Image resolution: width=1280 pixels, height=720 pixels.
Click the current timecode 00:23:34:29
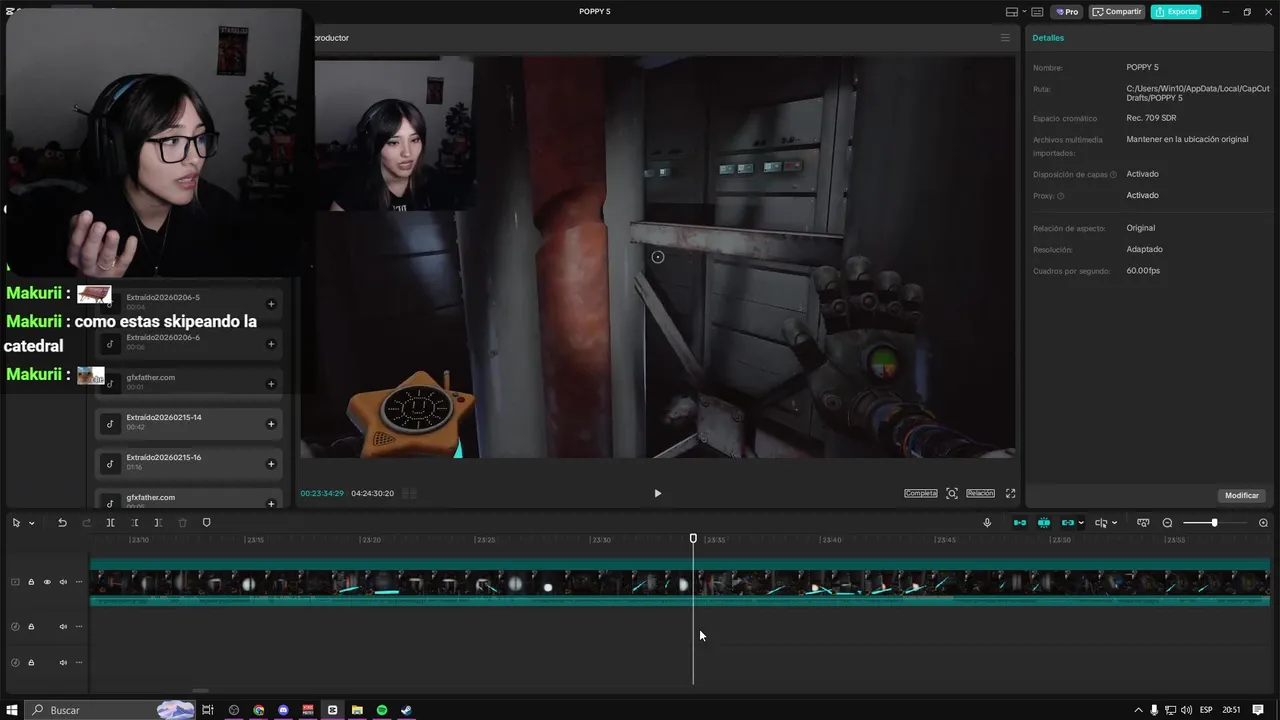(x=322, y=493)
